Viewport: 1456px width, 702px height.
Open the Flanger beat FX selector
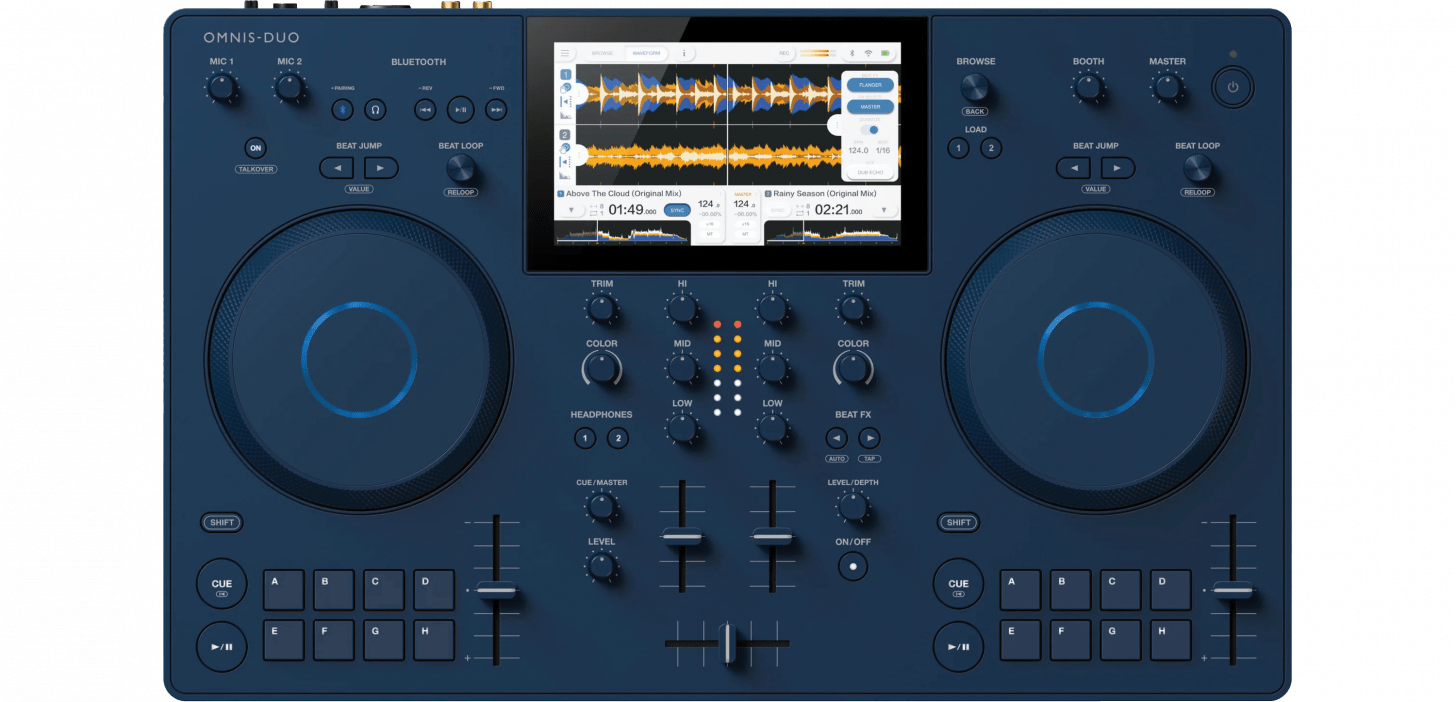point(869,86)
